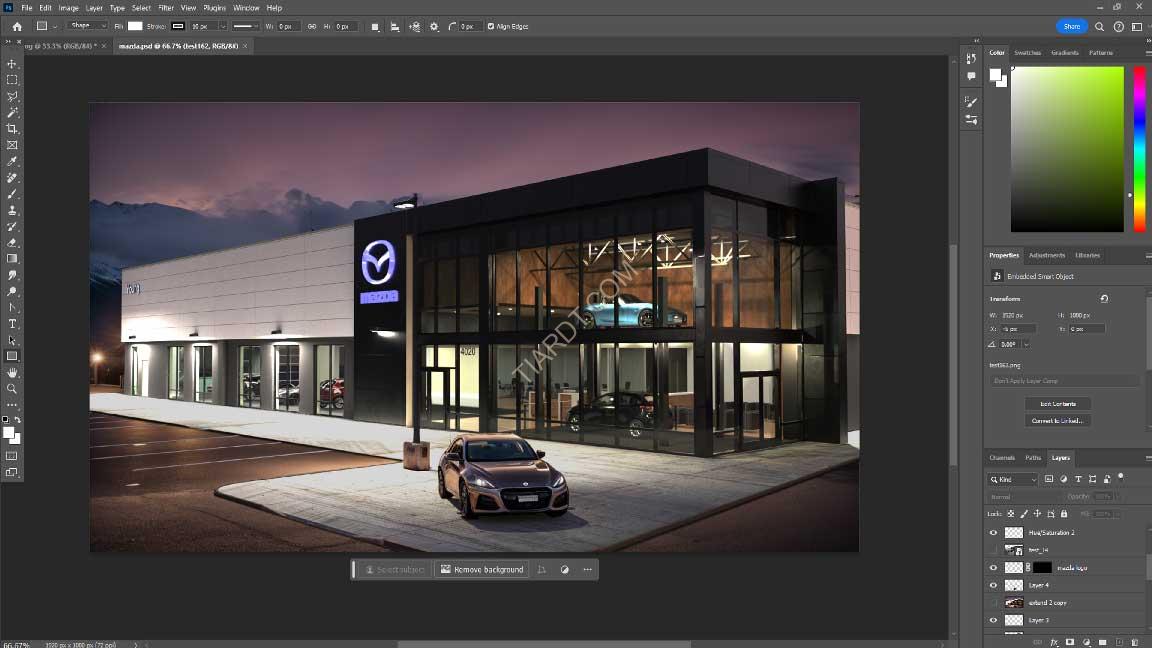Select the Frame tool
Image resolution: width=1152 pixels, height=648 pixels.
(12, 145)
